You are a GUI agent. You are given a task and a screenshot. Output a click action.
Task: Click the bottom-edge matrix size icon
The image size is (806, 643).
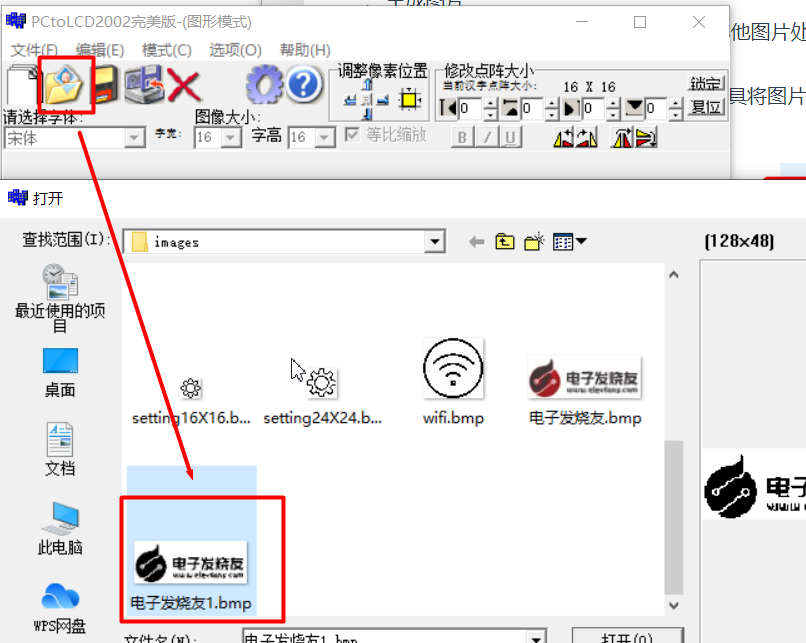pos(634,108)
